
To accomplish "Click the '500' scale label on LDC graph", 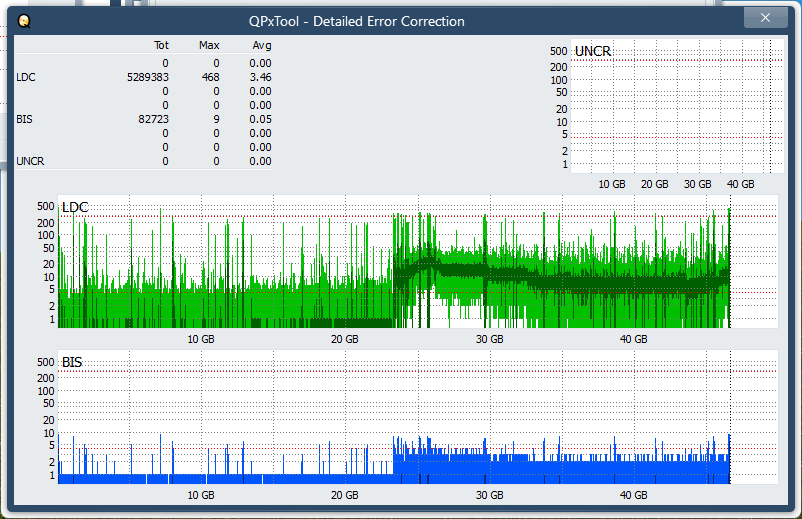I will [x=46, y=206].
